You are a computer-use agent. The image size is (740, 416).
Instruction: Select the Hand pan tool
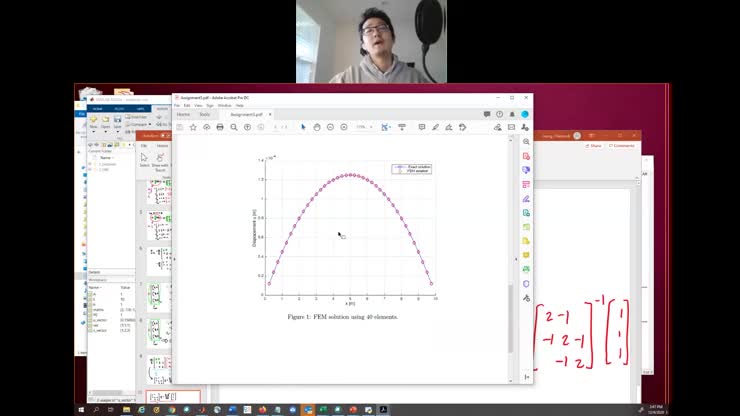pyautogui.click(x=317, y=127)
